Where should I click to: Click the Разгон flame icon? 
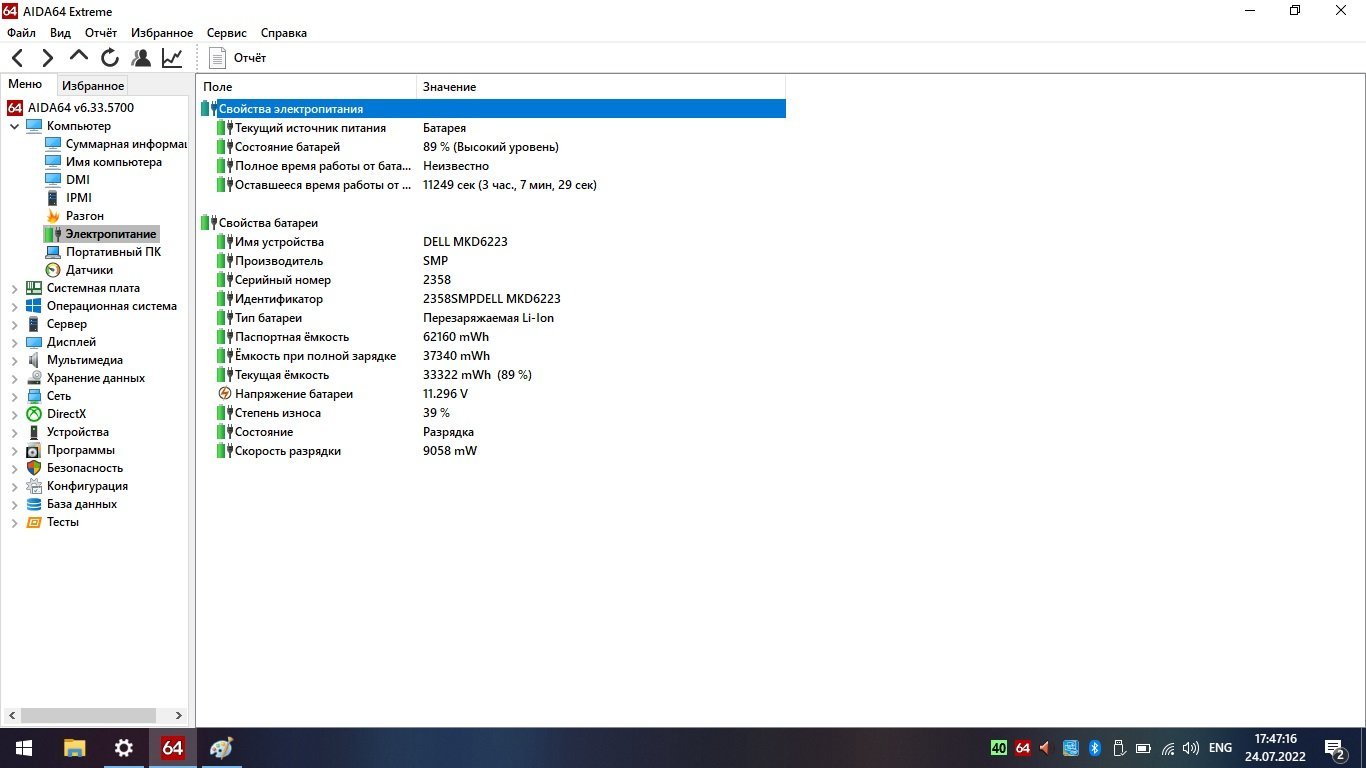point(53,216)
